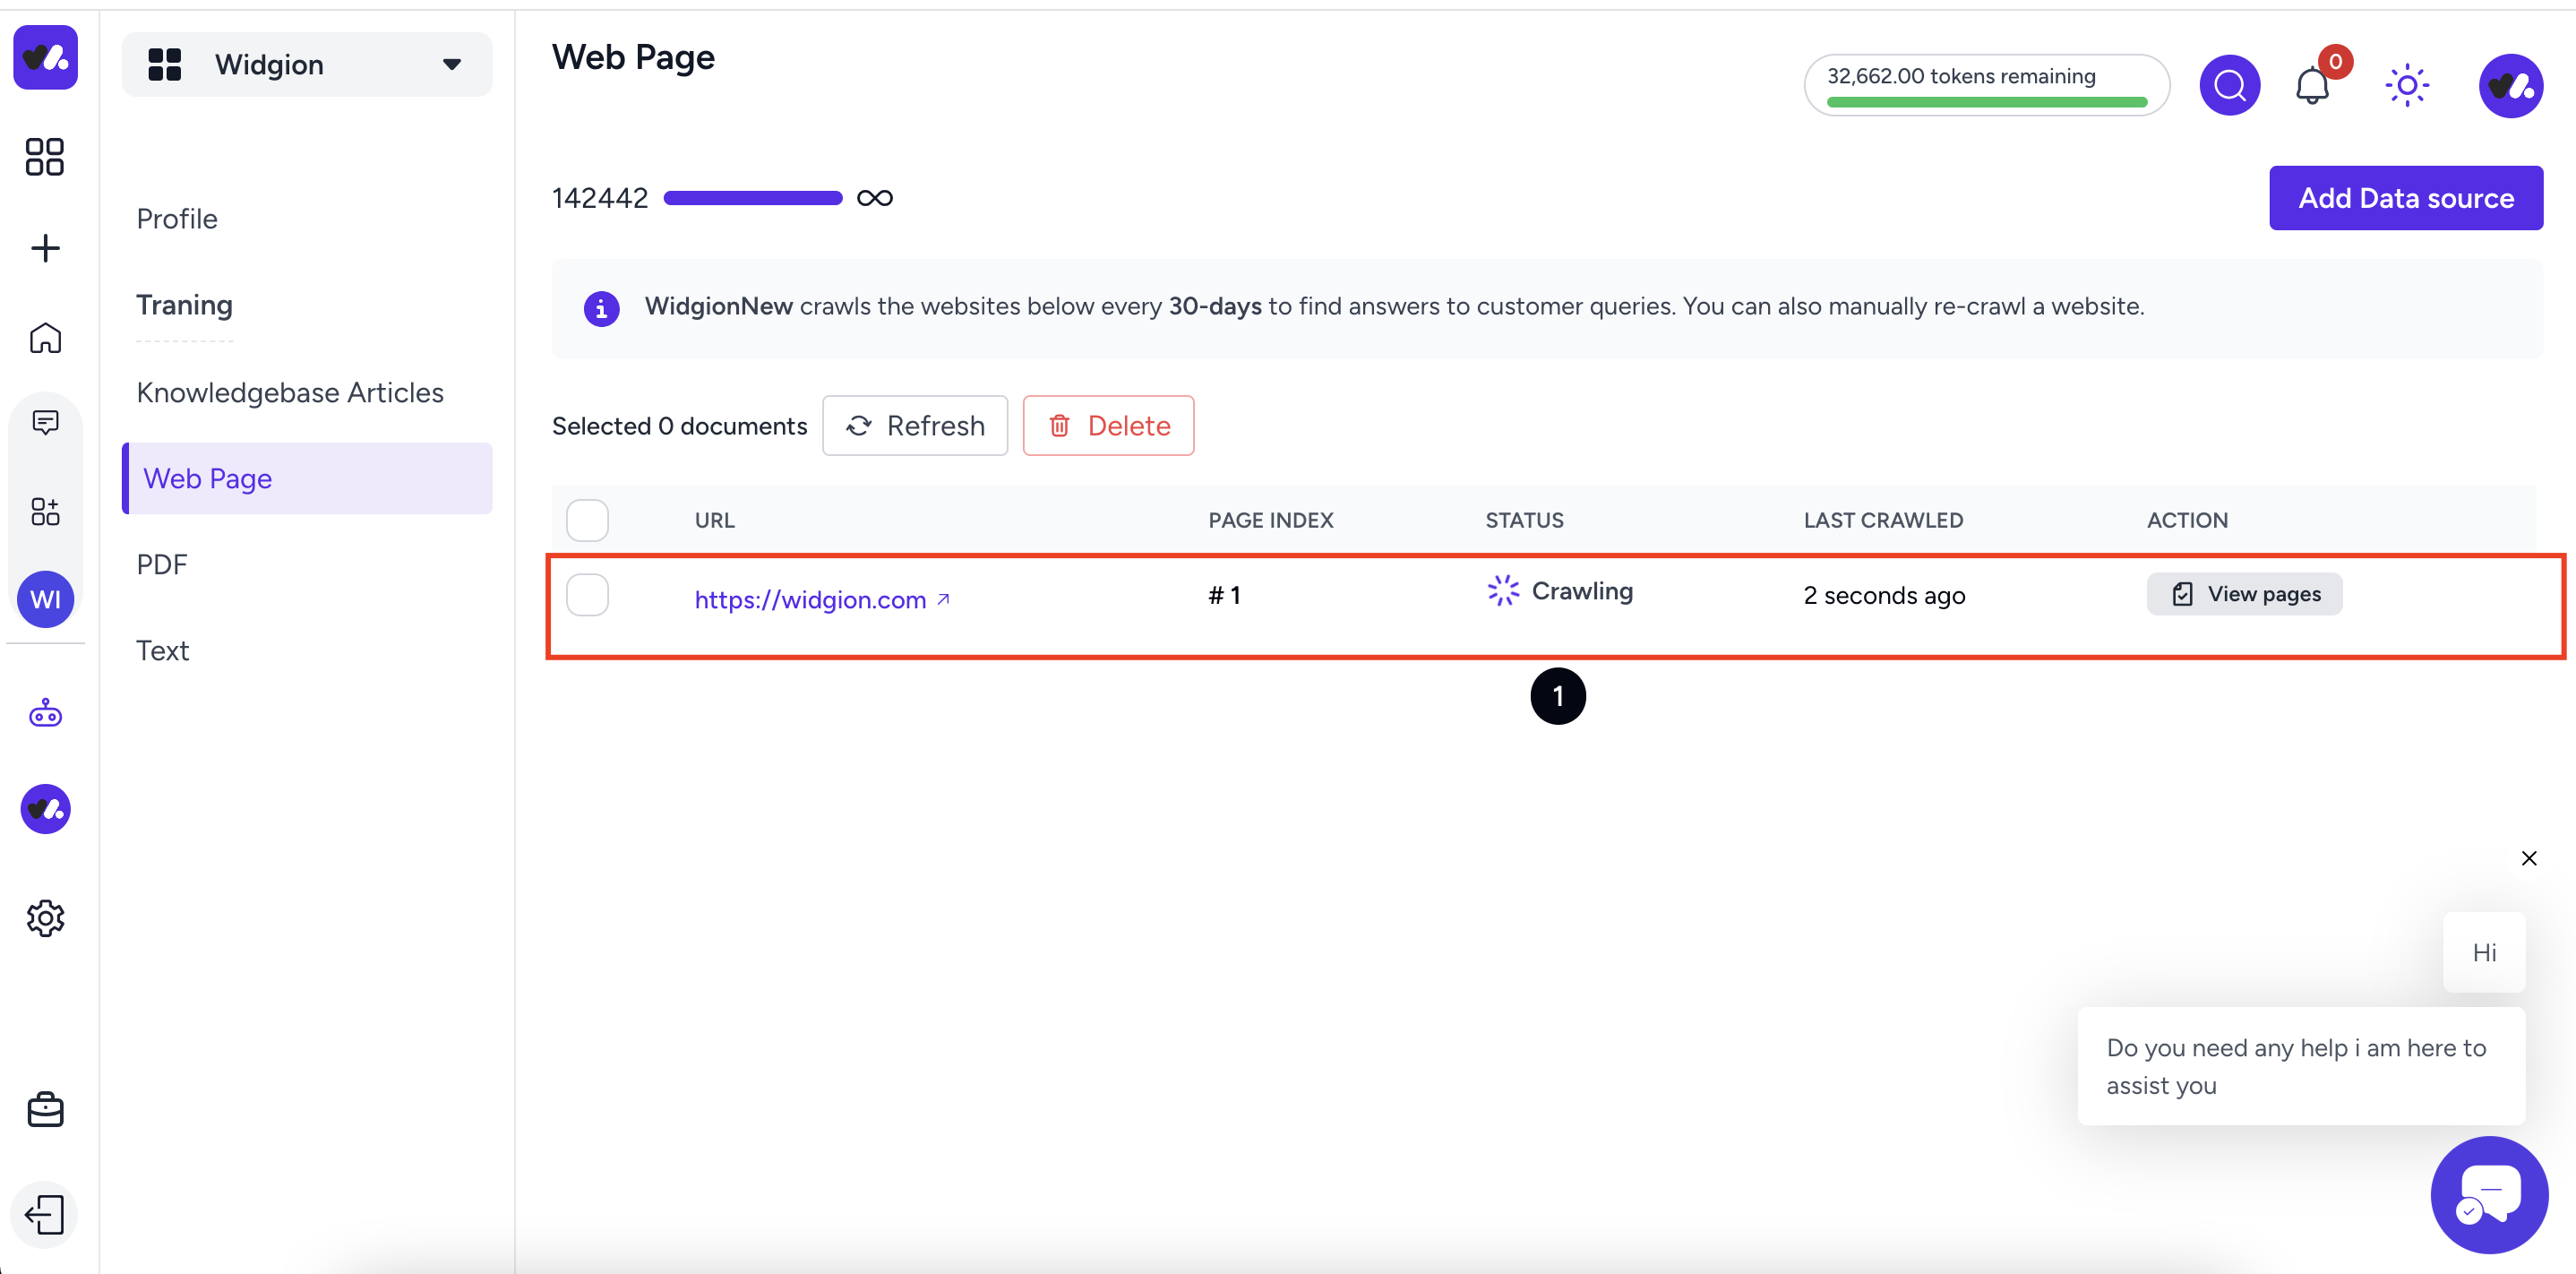Click the LAST CRAWLED column header
This screenshot has height=1274, width=2576.
[1883, 520]
